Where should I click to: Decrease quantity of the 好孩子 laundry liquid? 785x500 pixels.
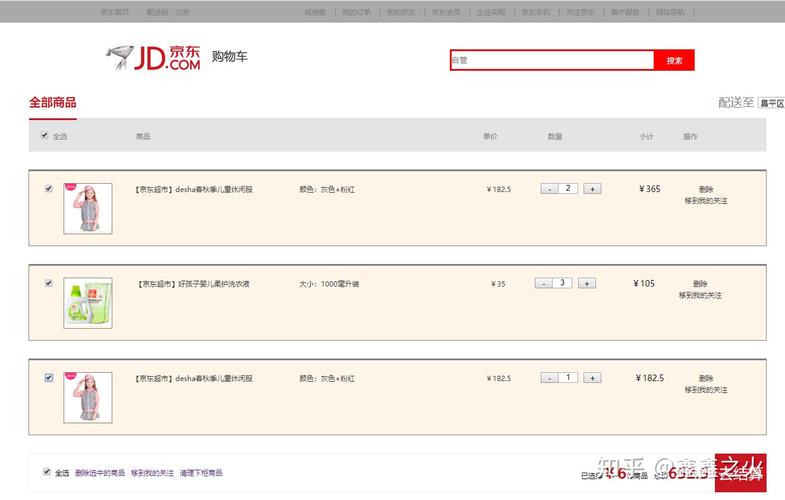click(x=543, y=284)
